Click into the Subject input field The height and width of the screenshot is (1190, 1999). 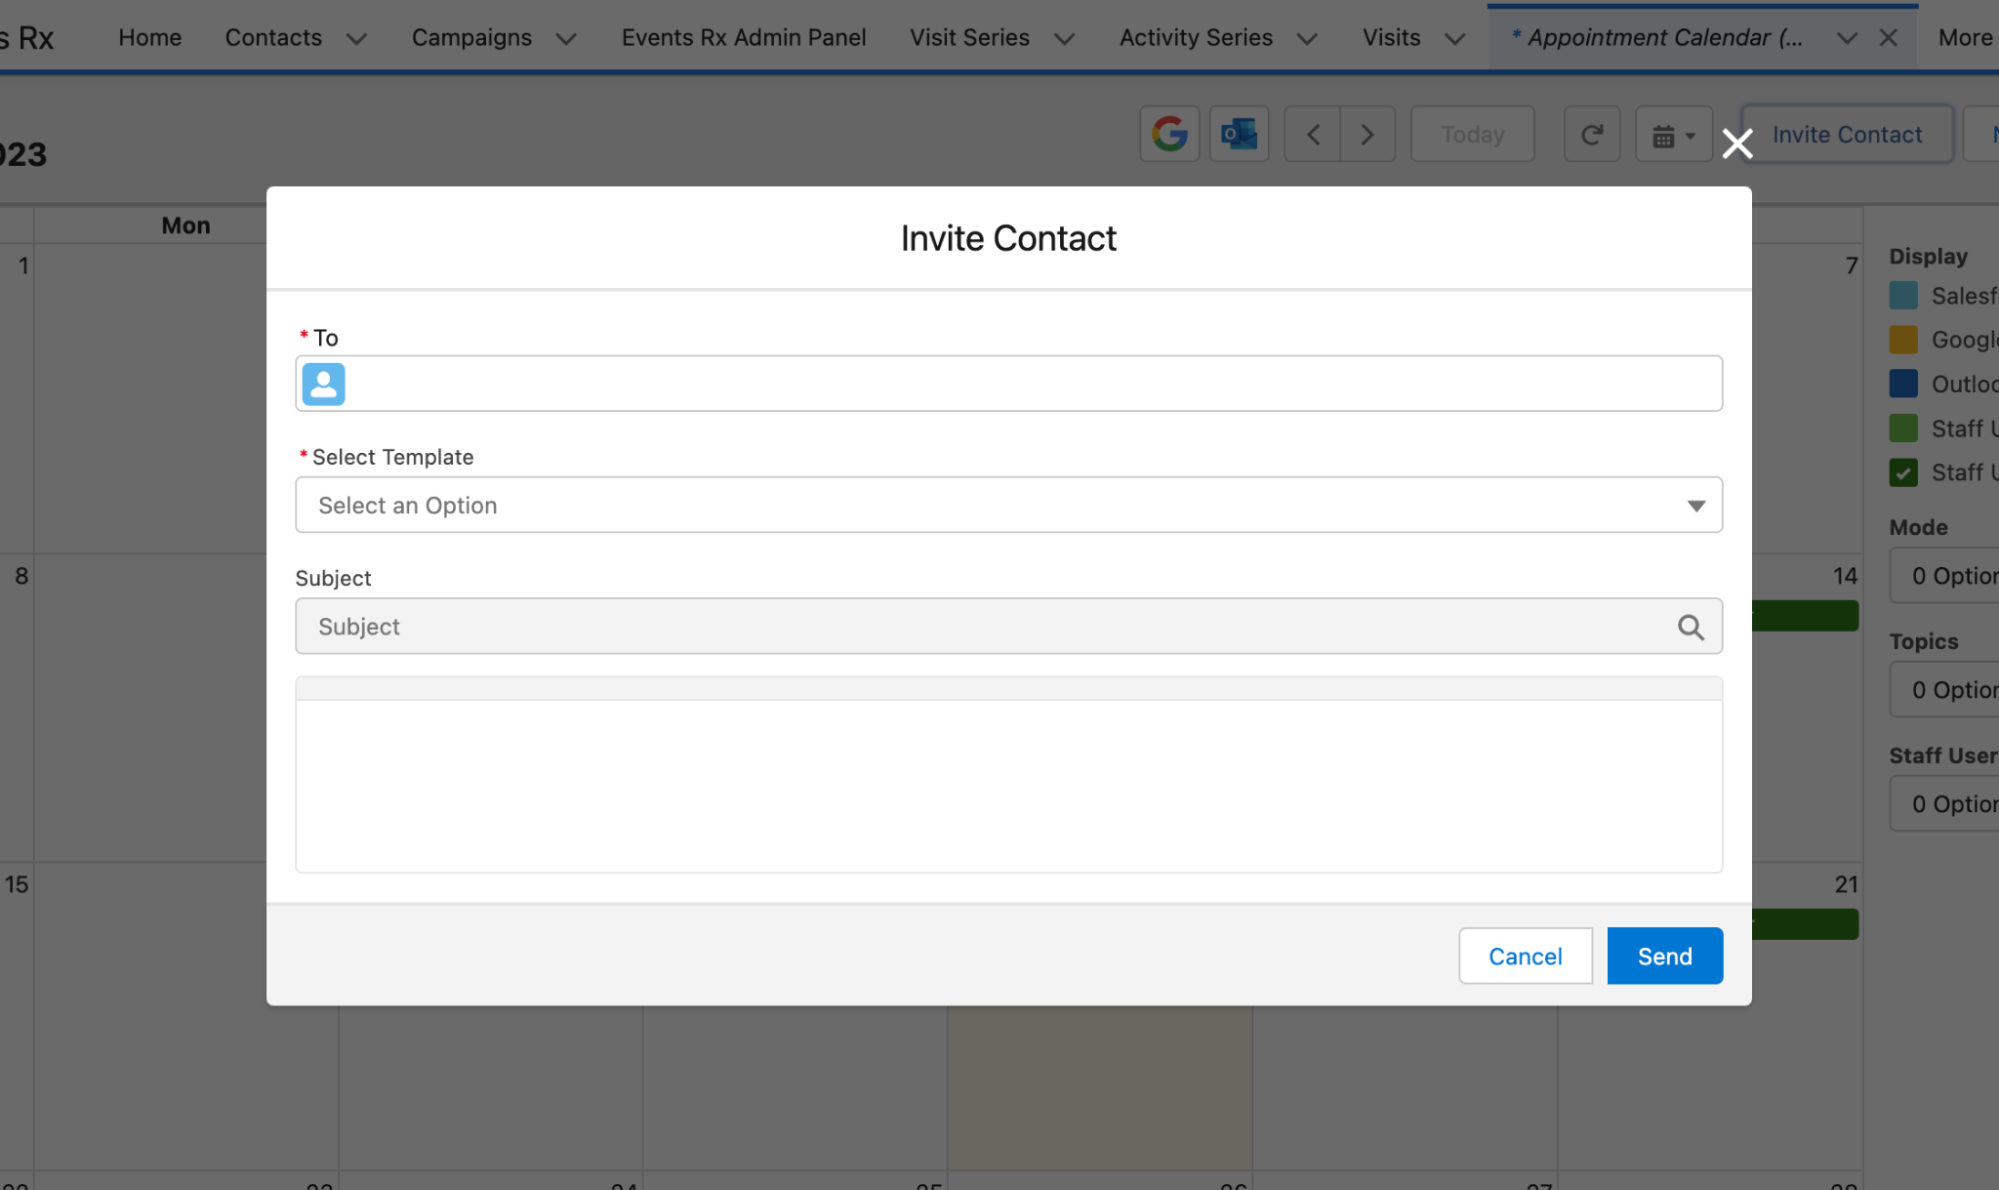(x=980, y=627)
